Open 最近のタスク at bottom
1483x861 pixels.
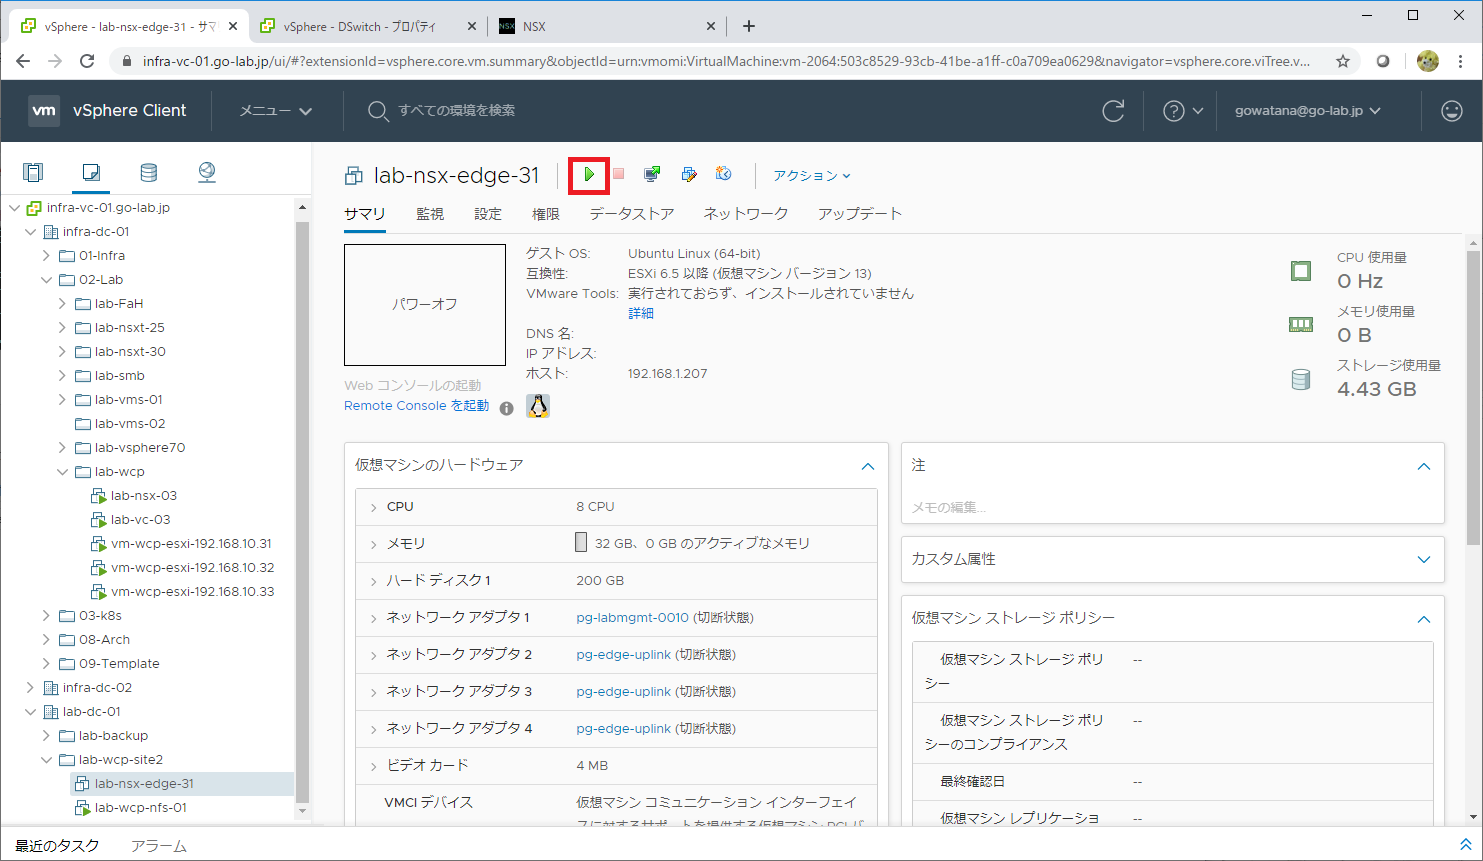57,846
